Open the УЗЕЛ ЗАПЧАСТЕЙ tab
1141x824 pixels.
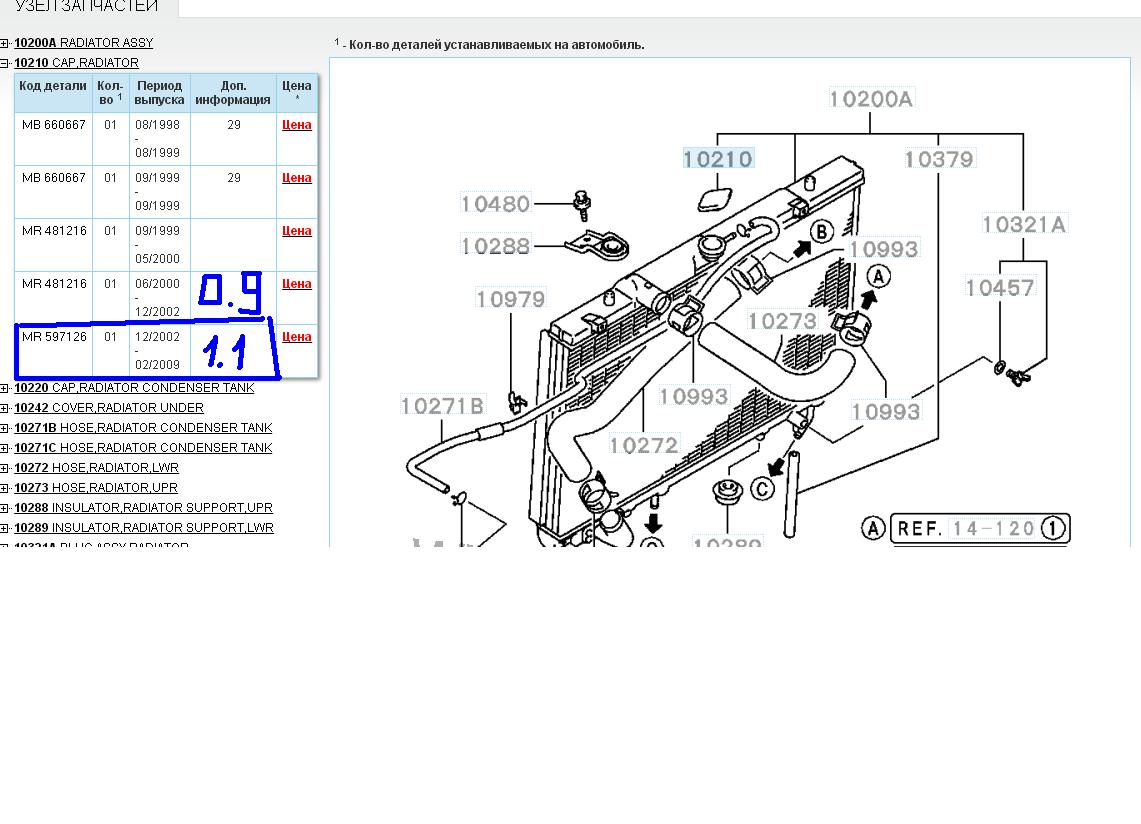pyautogui.click(x=87, y=7)
